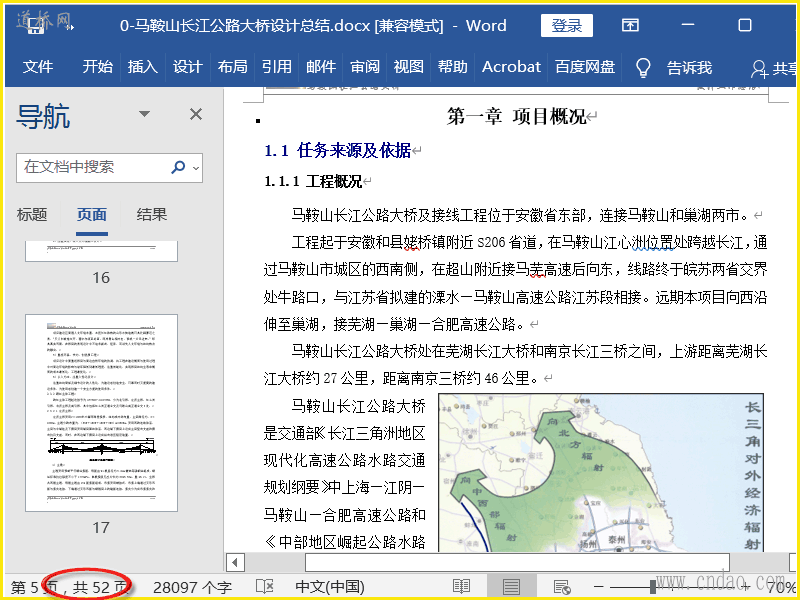Viewport: 800px width, 600px height.
Task: Open the 审阅 ribbon tab
Action: 365,67
